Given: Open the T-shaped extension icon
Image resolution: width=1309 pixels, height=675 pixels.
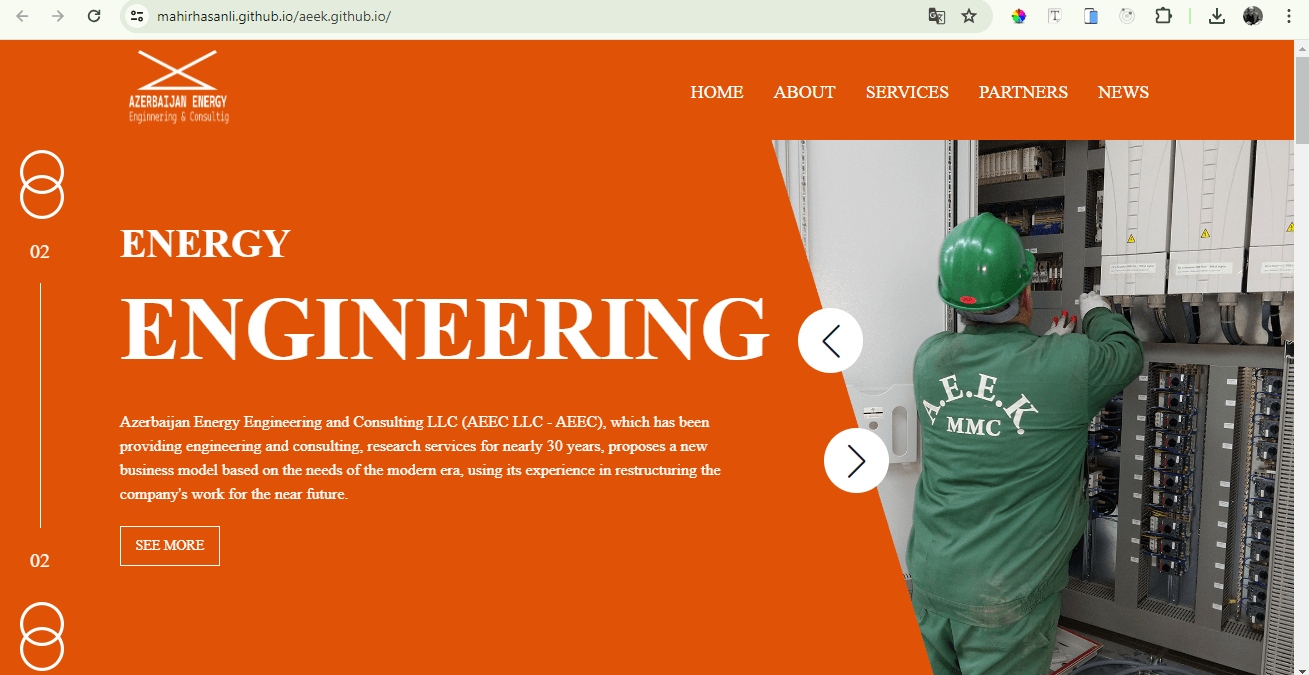Looking at the screenshot, I should 1054,16.
